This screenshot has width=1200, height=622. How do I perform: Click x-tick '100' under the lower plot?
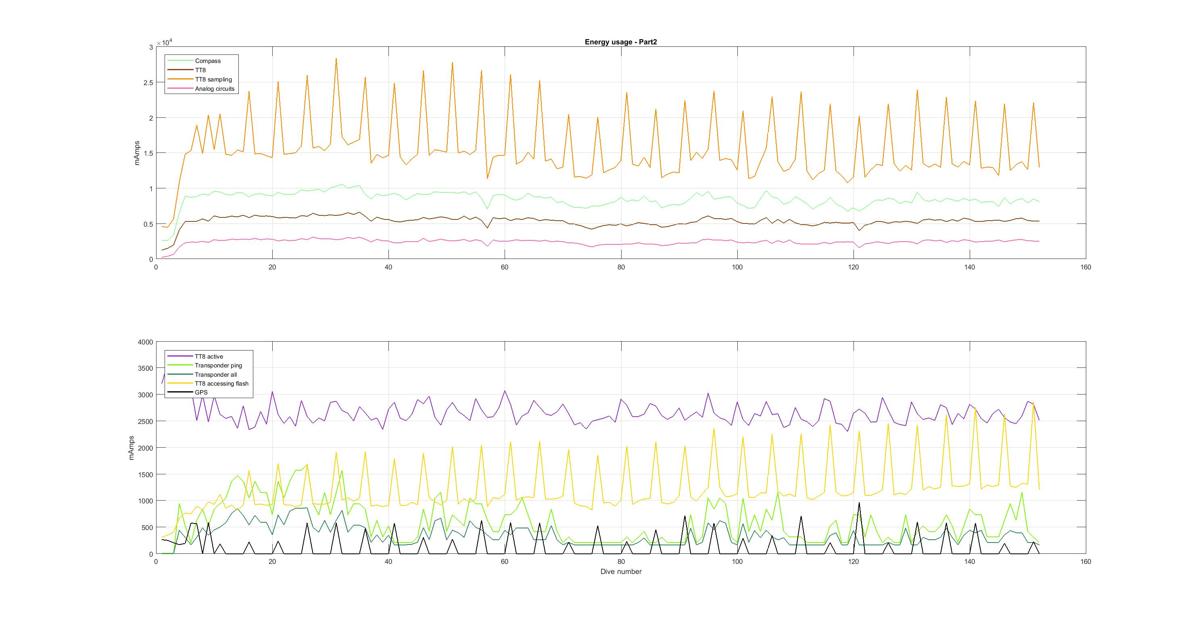[737, 562]
